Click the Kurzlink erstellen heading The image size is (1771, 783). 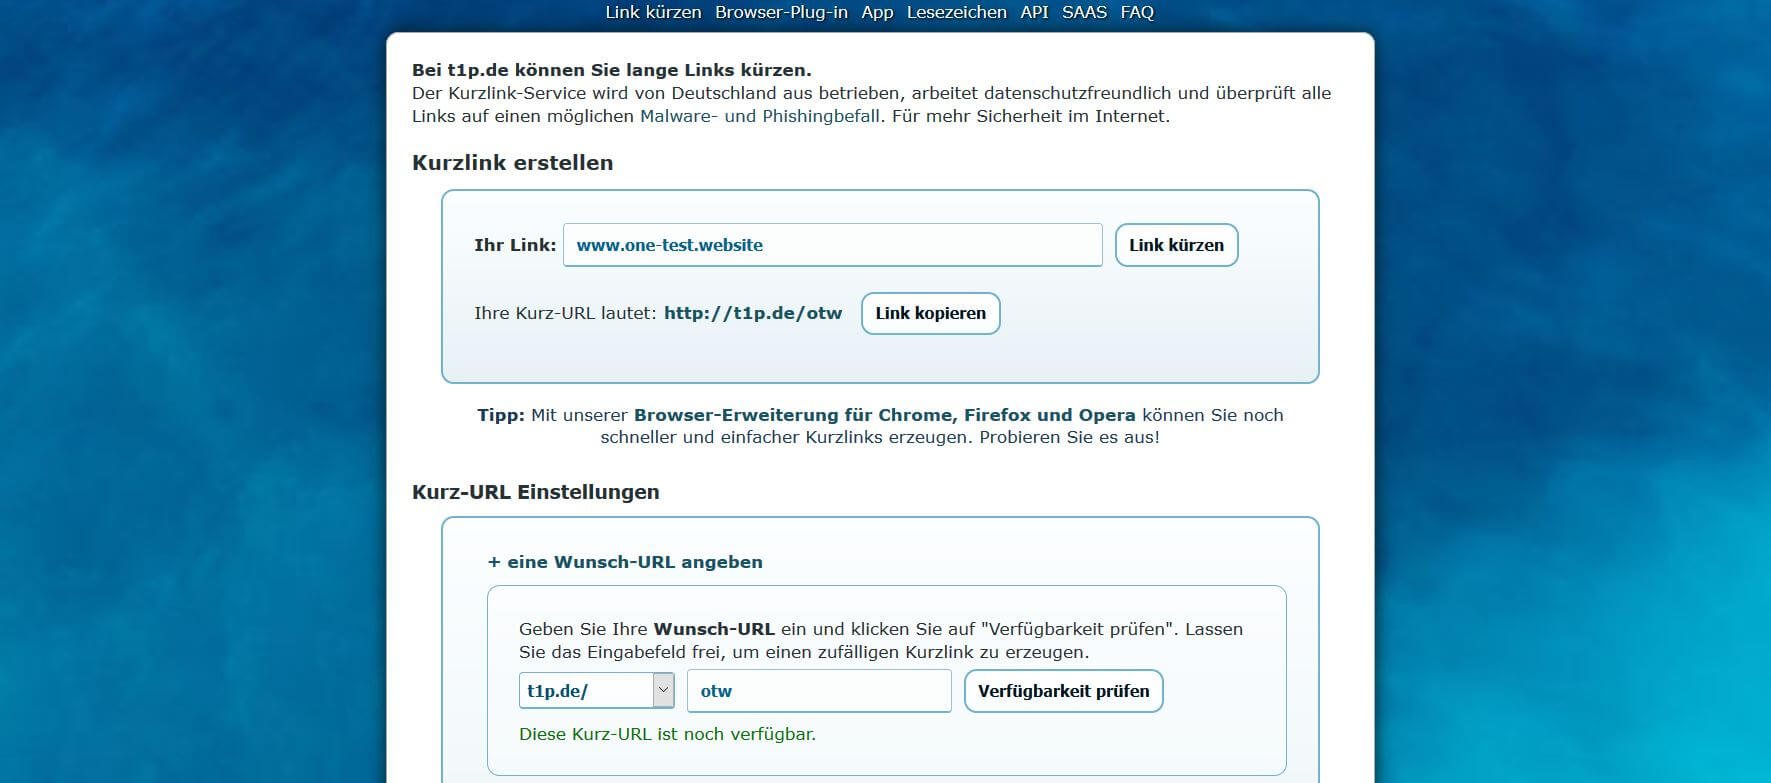tap(512, 163)
